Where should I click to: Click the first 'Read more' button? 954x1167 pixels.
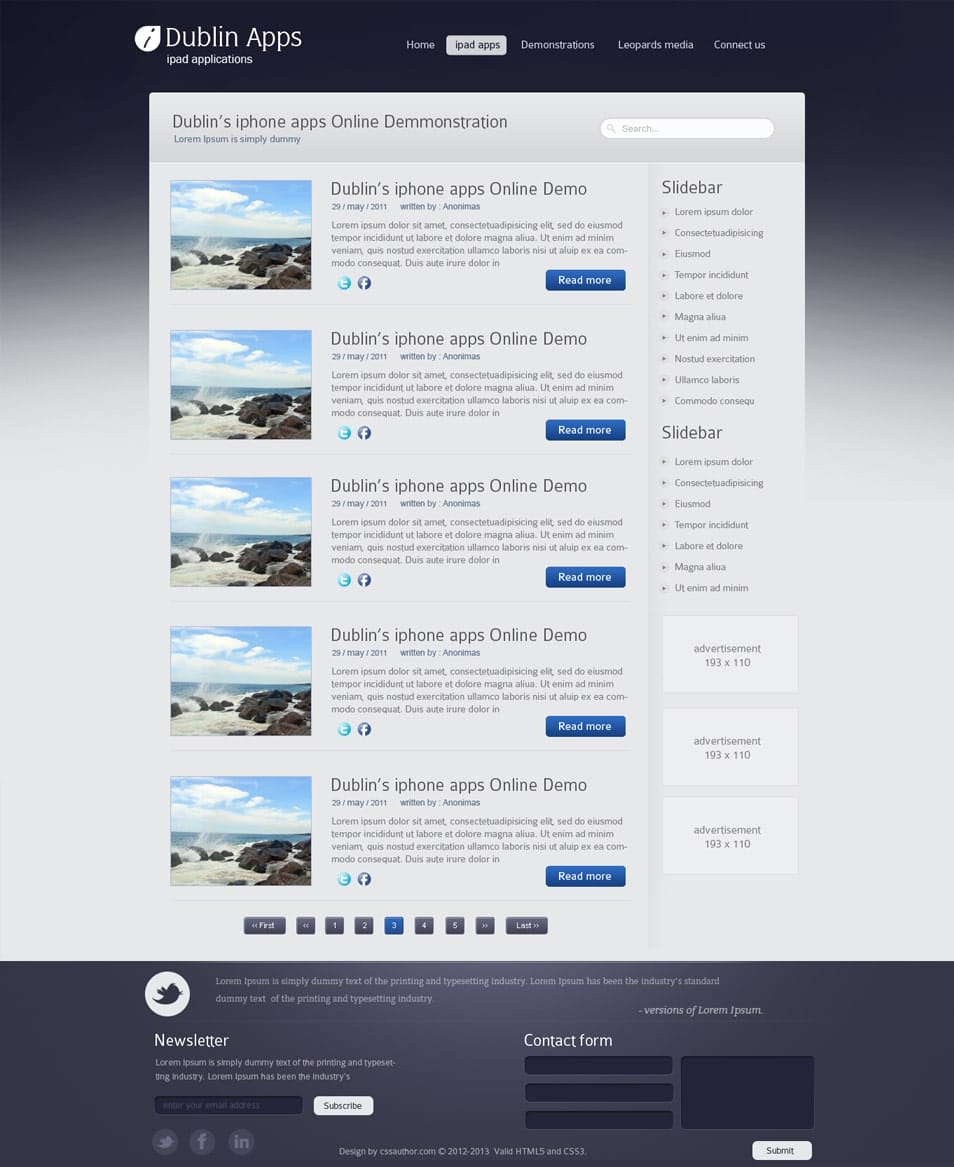pyautogui.click(x=585, y=280)
